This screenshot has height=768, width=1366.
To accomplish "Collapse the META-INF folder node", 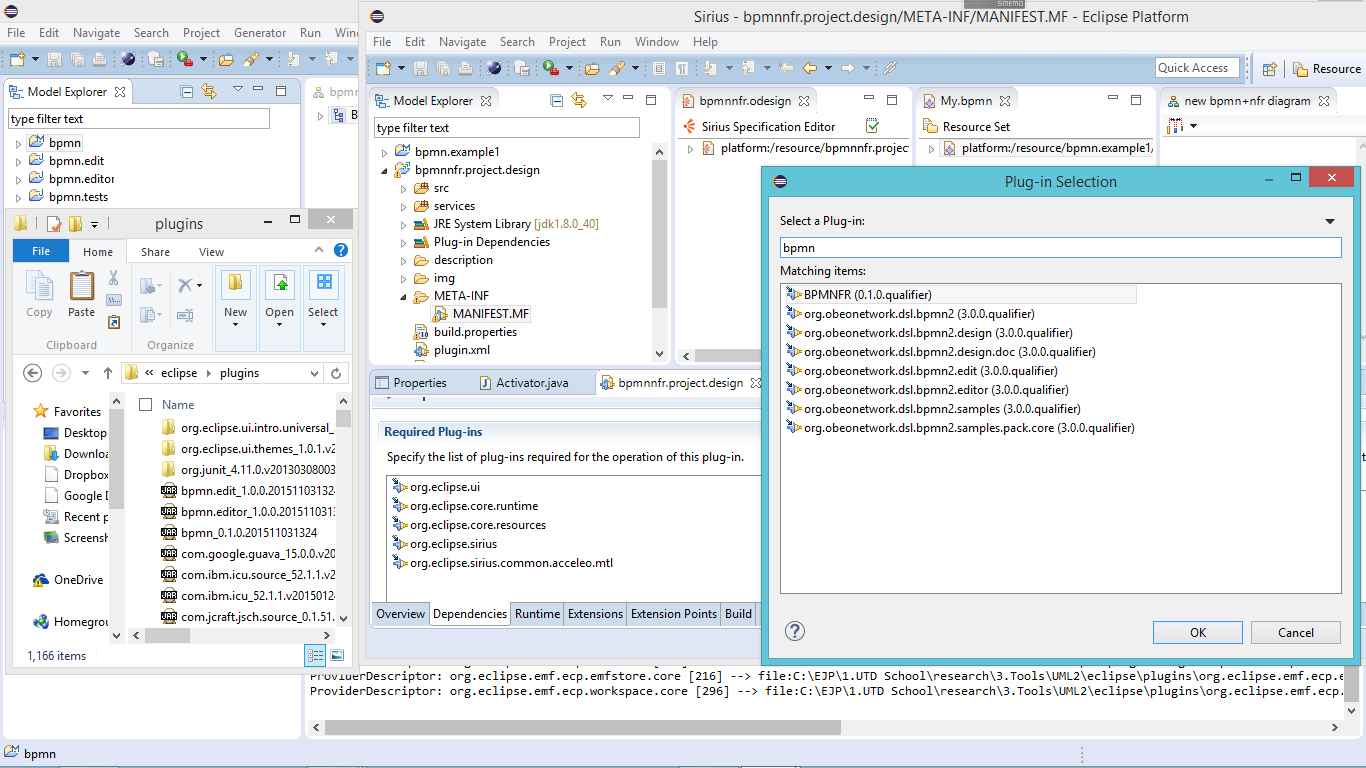I will (404, 296).
